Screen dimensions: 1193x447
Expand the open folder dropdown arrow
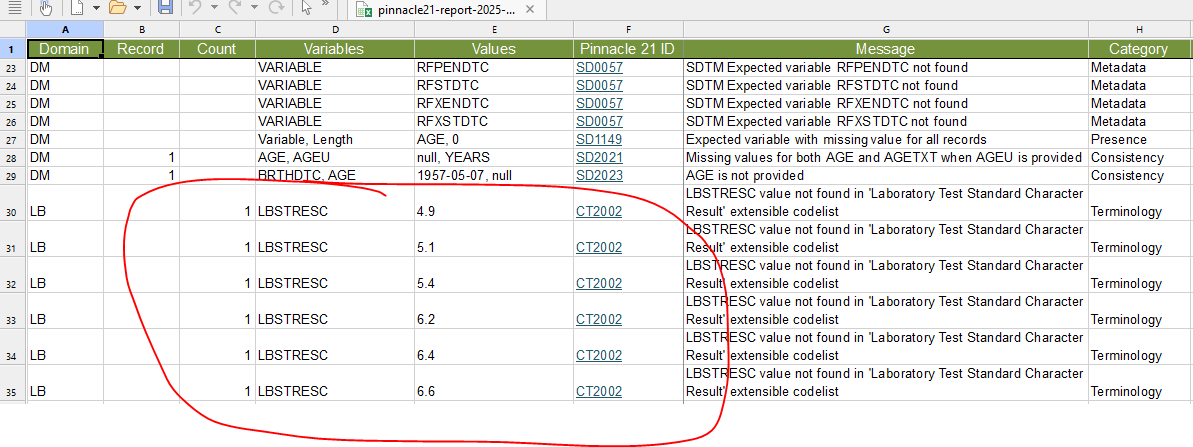click(137, 8)
